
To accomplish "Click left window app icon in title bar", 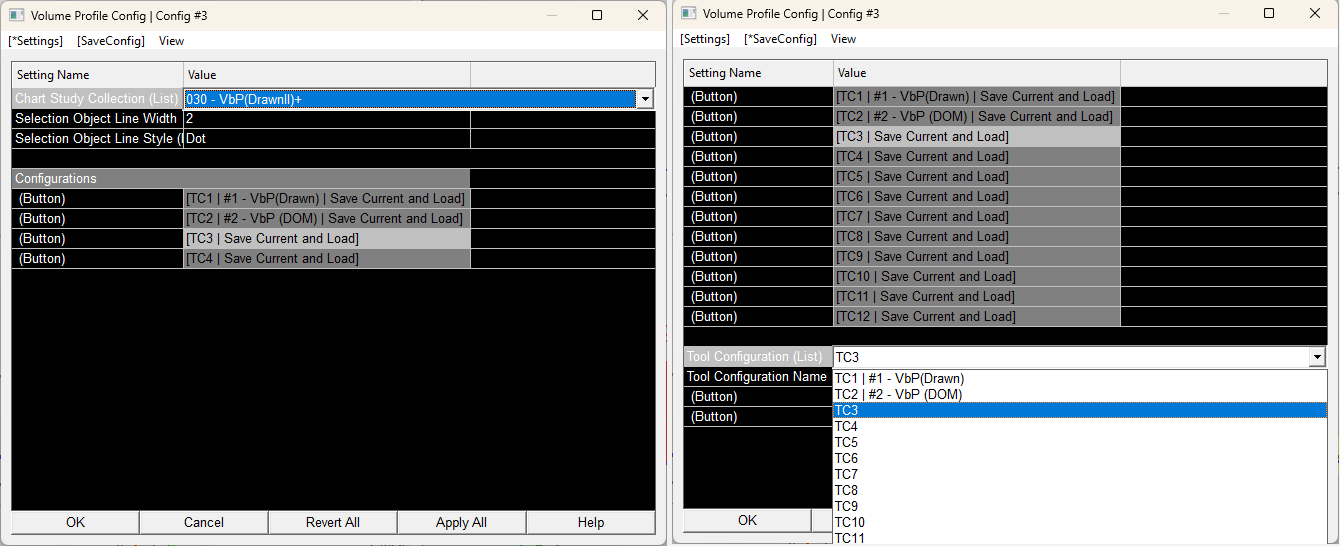I will (16, 15).
